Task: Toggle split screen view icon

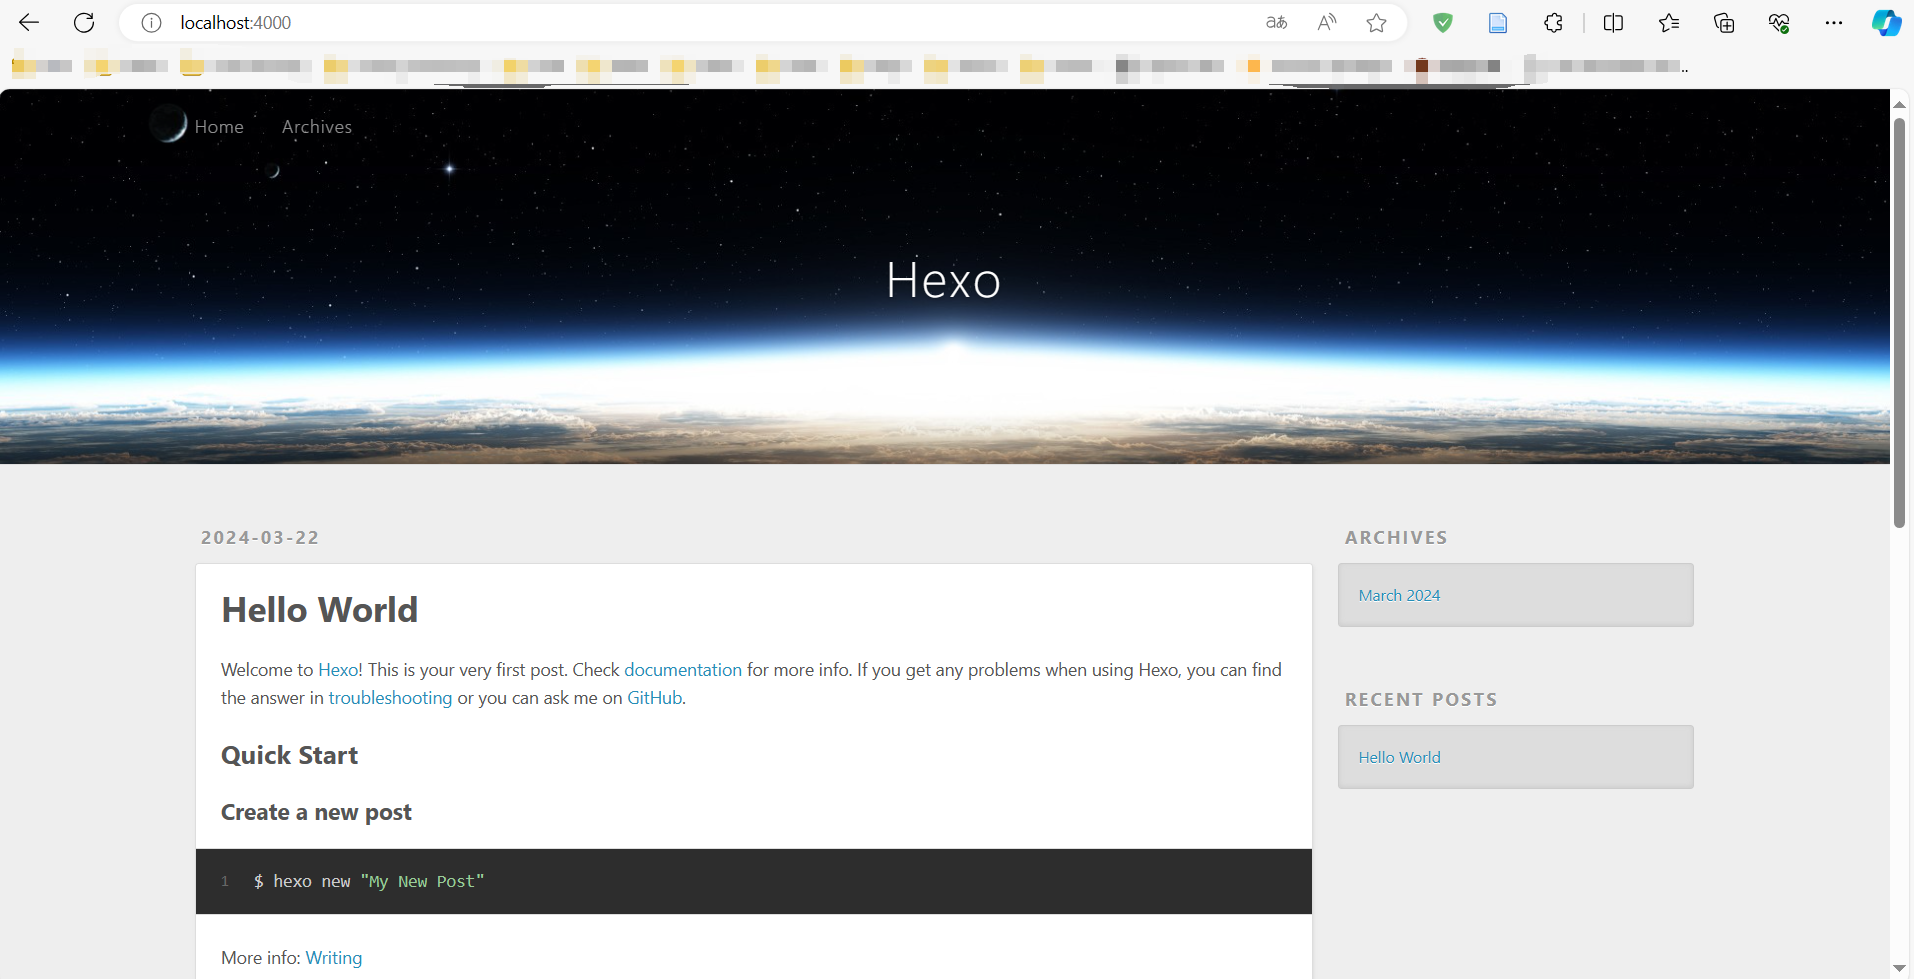Action: pyautogui.click(x=1613, y=22)
